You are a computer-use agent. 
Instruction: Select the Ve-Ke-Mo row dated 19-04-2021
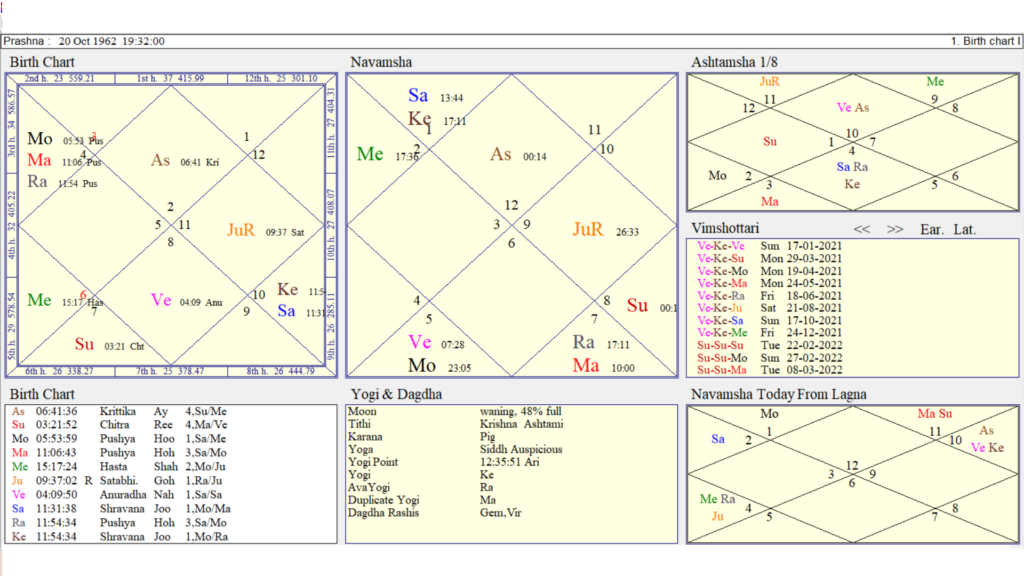[x=769, y=271]
